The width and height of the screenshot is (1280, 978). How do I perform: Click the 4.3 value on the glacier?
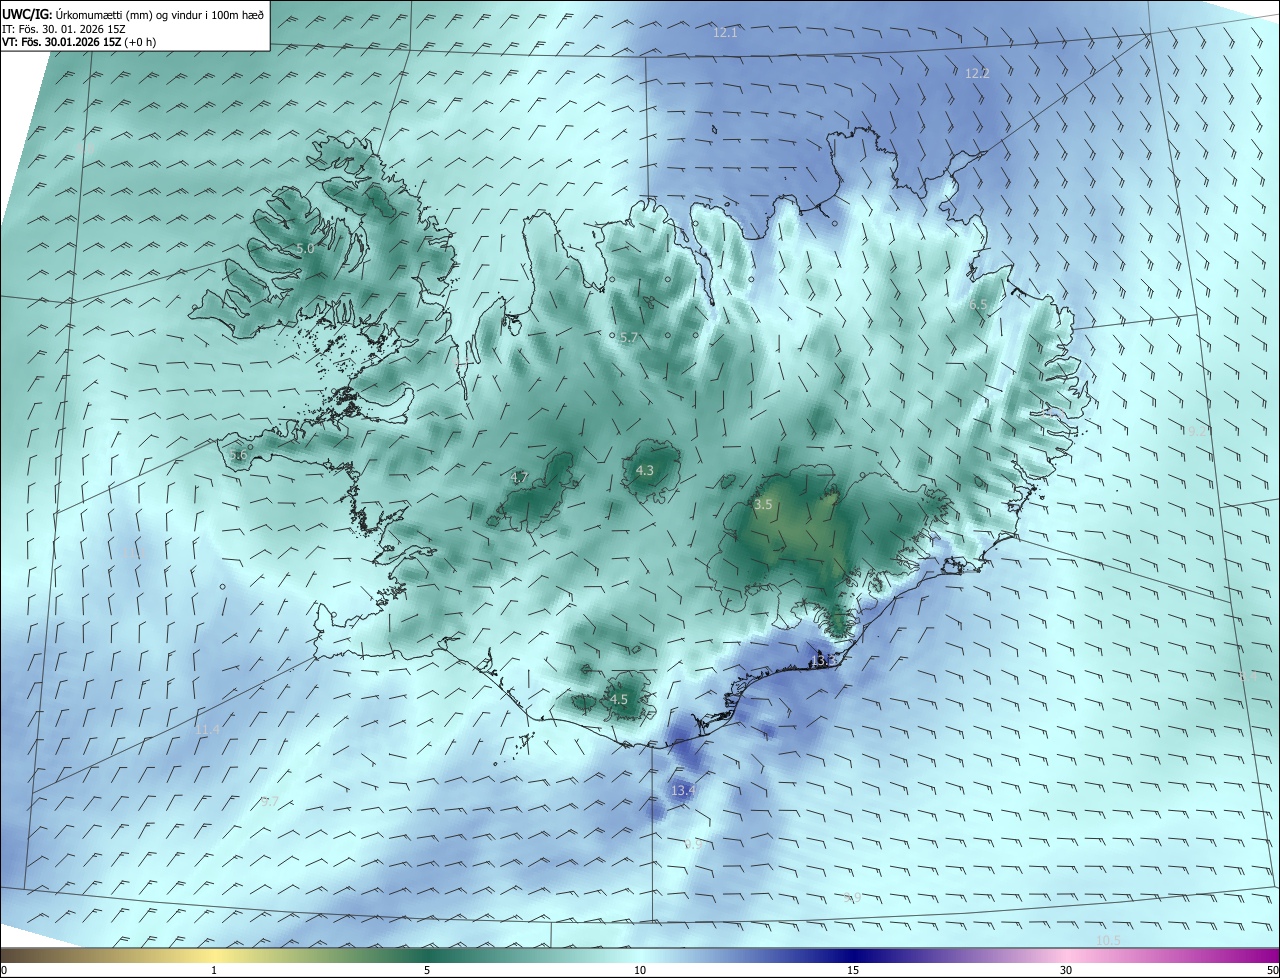tap(645, 470)
